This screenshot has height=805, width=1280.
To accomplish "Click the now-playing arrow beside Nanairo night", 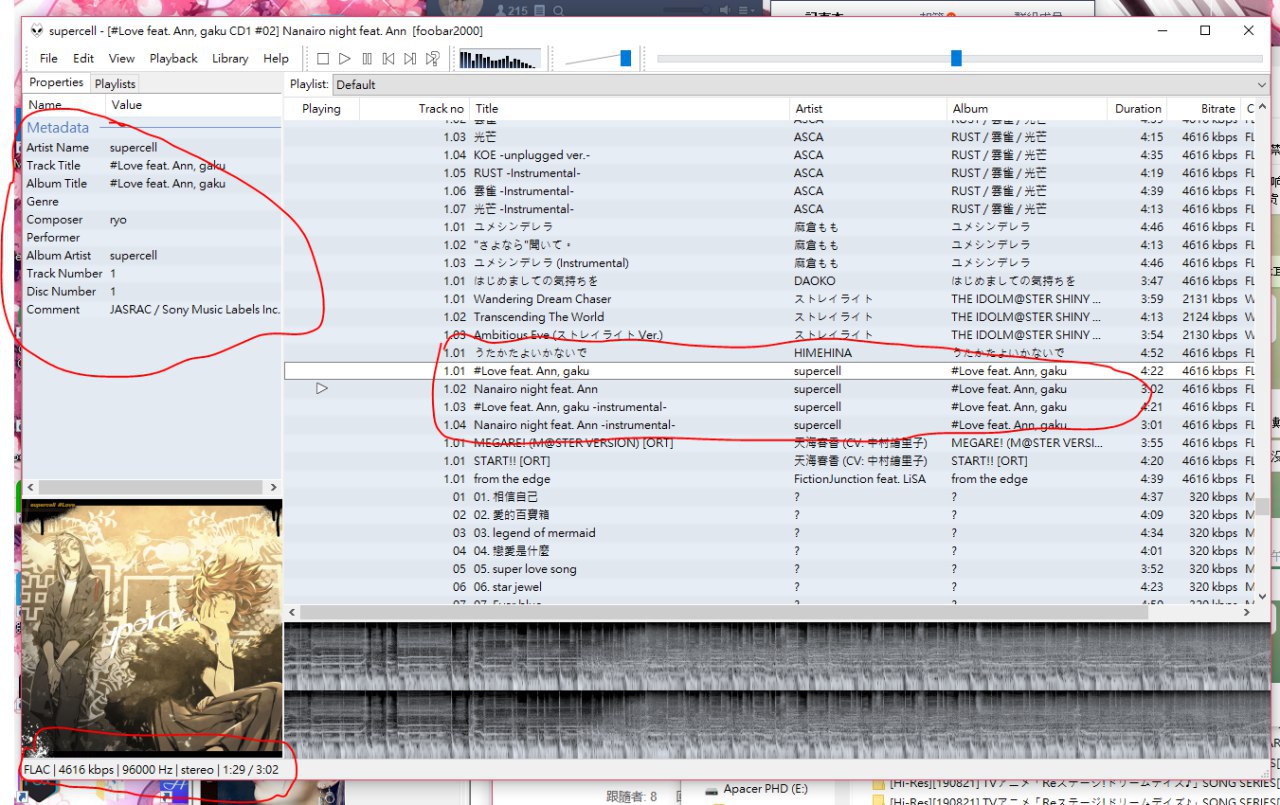I will click(322, 389).
